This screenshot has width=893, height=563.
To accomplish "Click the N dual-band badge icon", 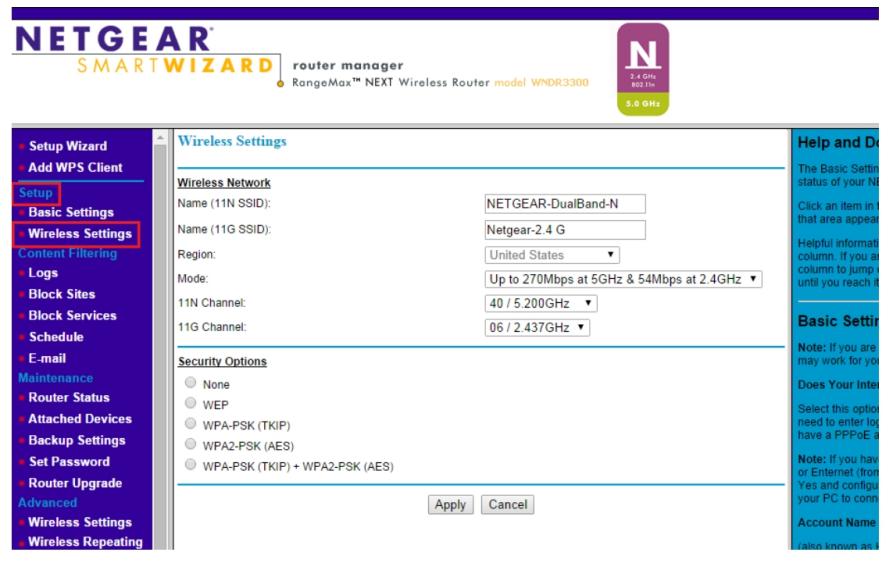I will coord(643,69).
